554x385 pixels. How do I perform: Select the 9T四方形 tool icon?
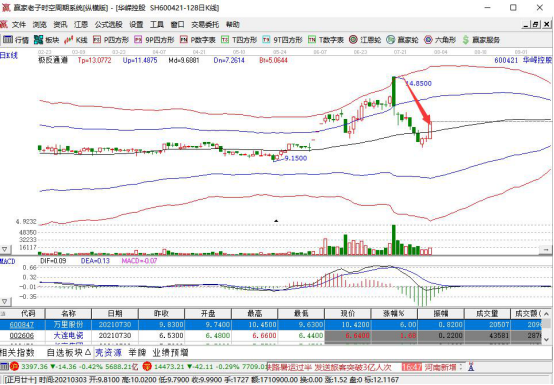[x=266, y=40]
